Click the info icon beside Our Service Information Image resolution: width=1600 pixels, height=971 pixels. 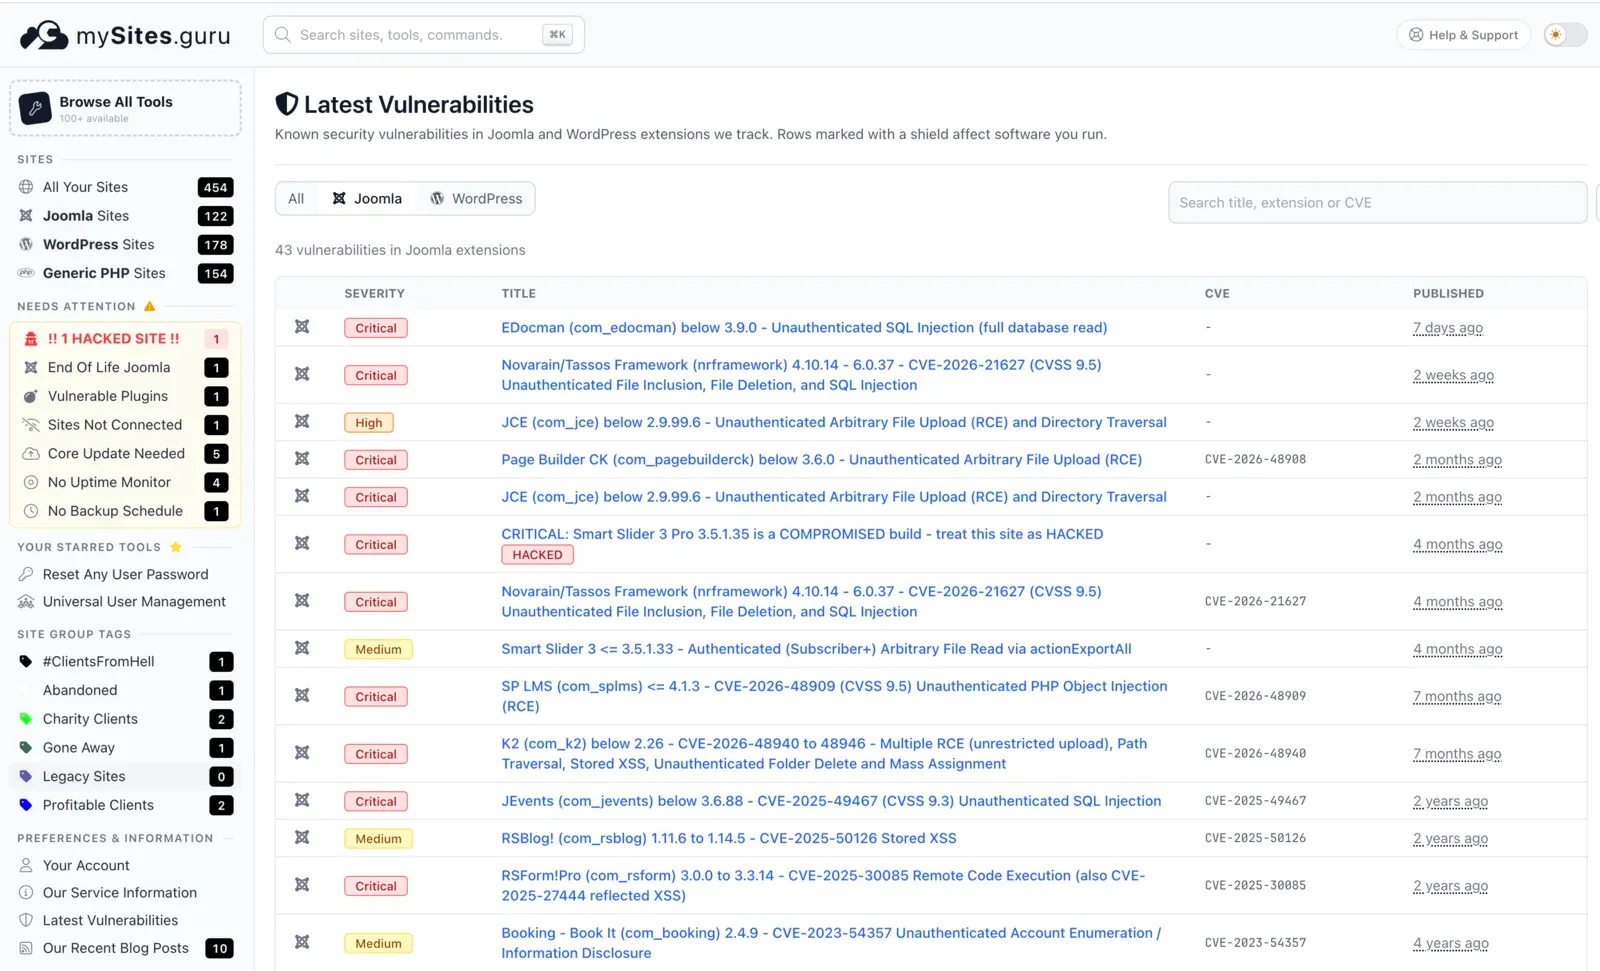coord(26,893)
